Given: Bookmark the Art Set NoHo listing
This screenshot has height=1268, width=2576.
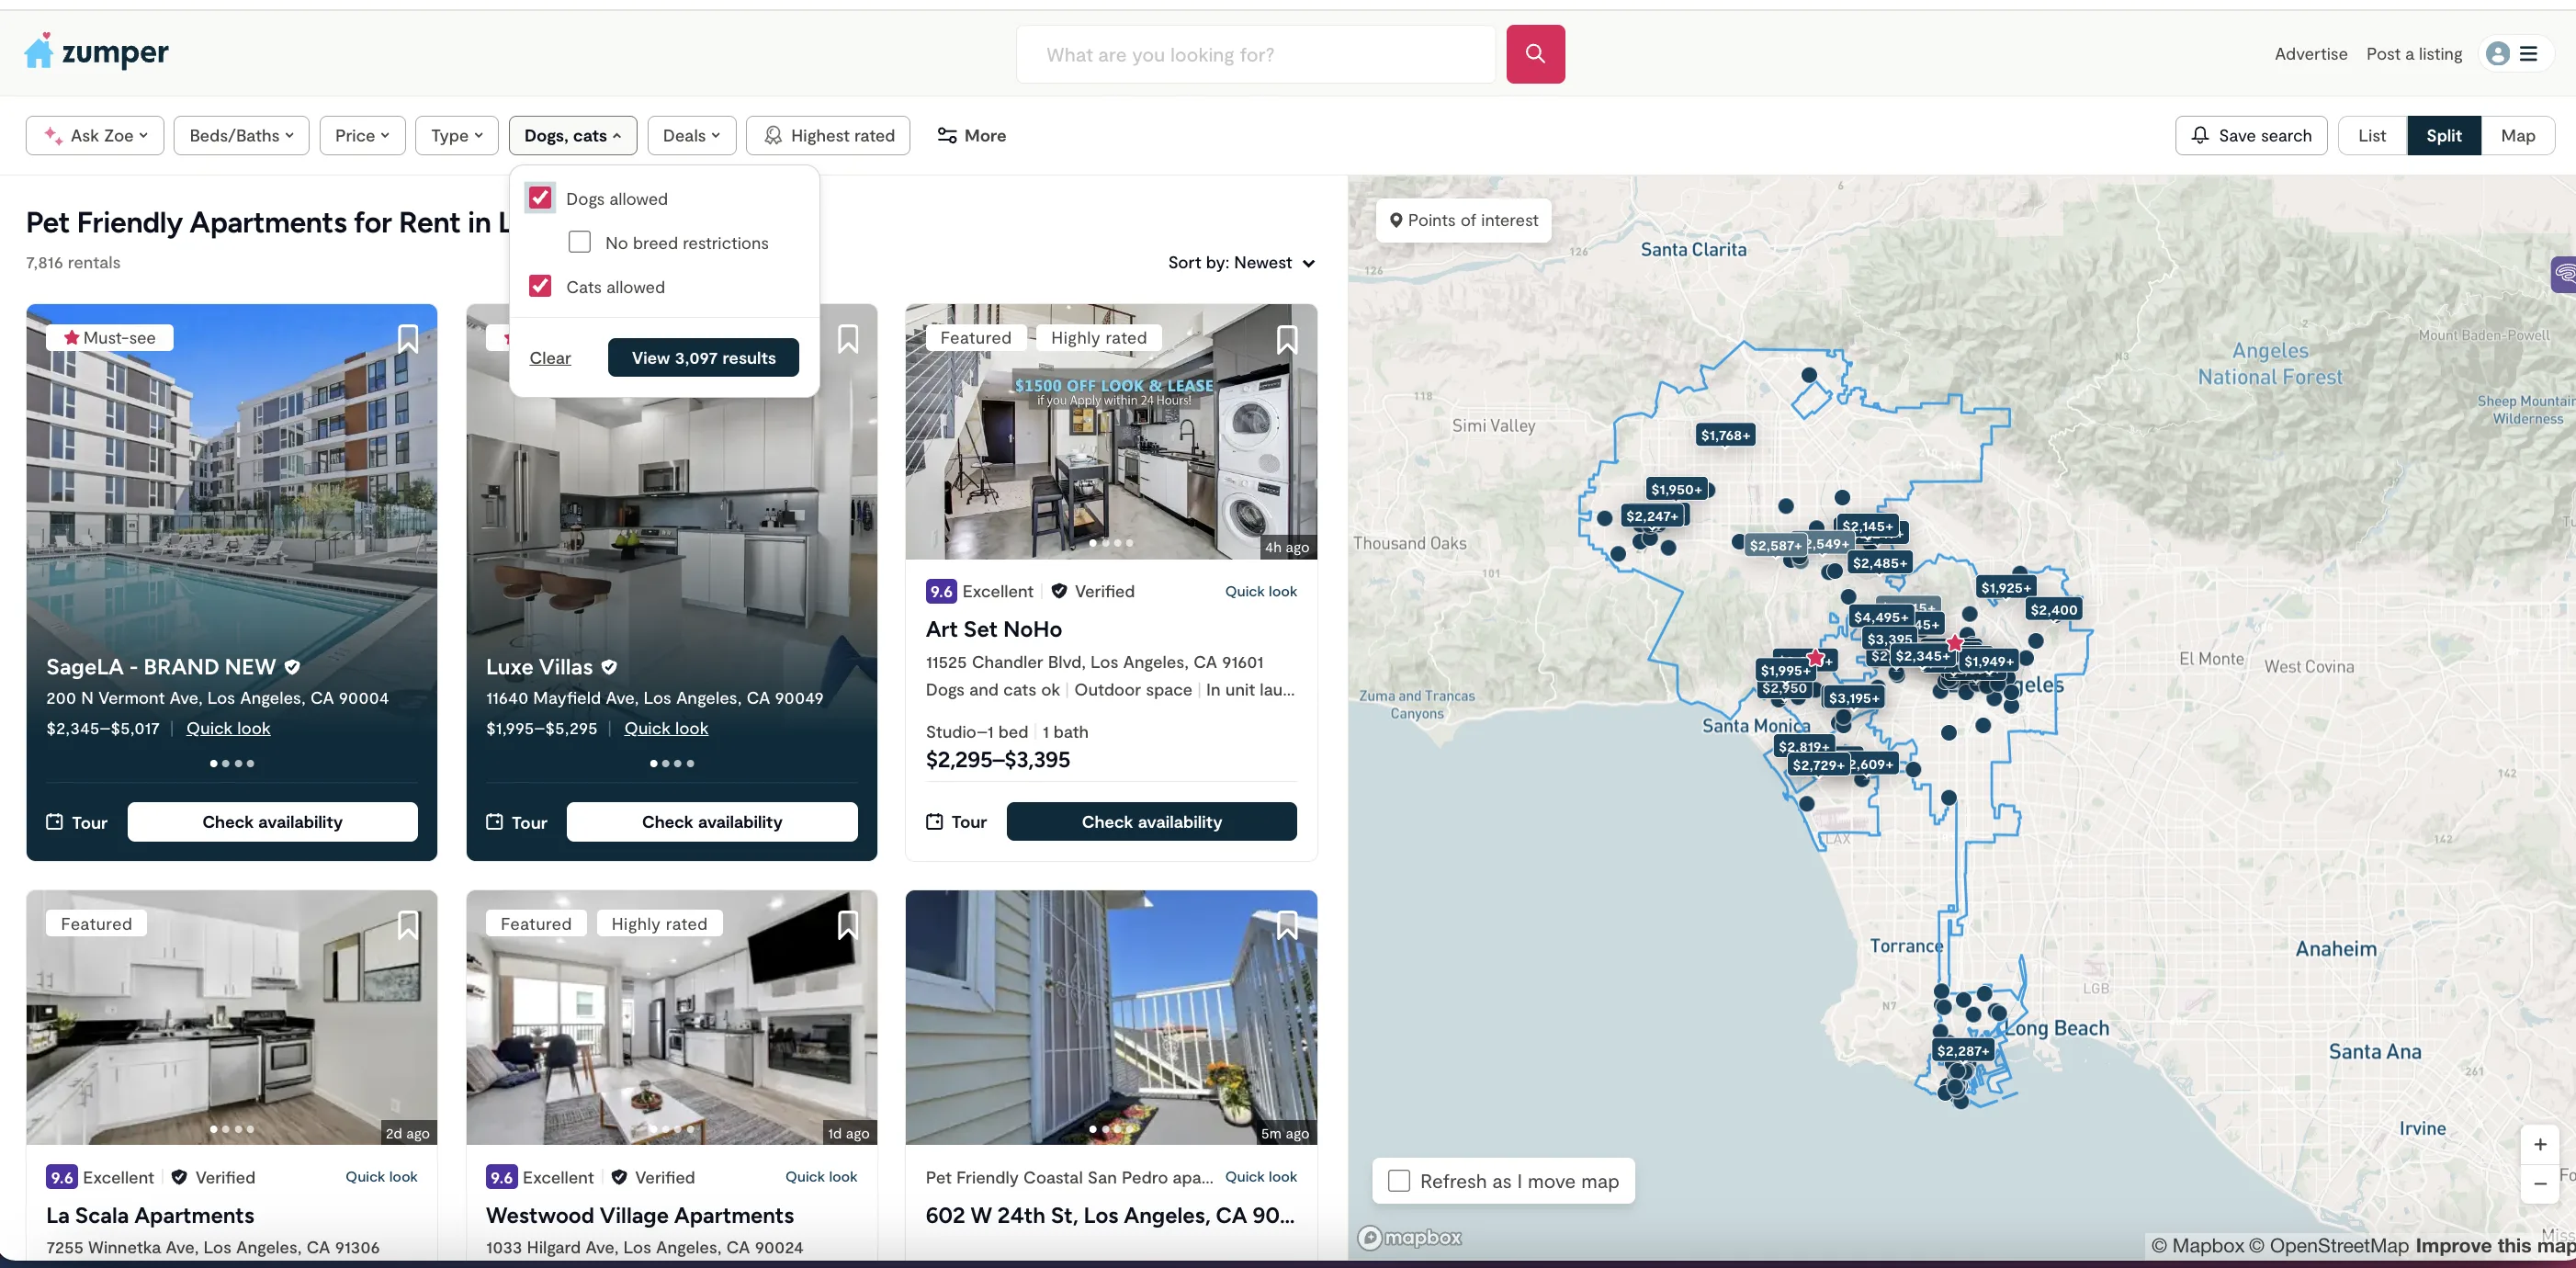Looking at the screenshot, I should pos(1287,339).
